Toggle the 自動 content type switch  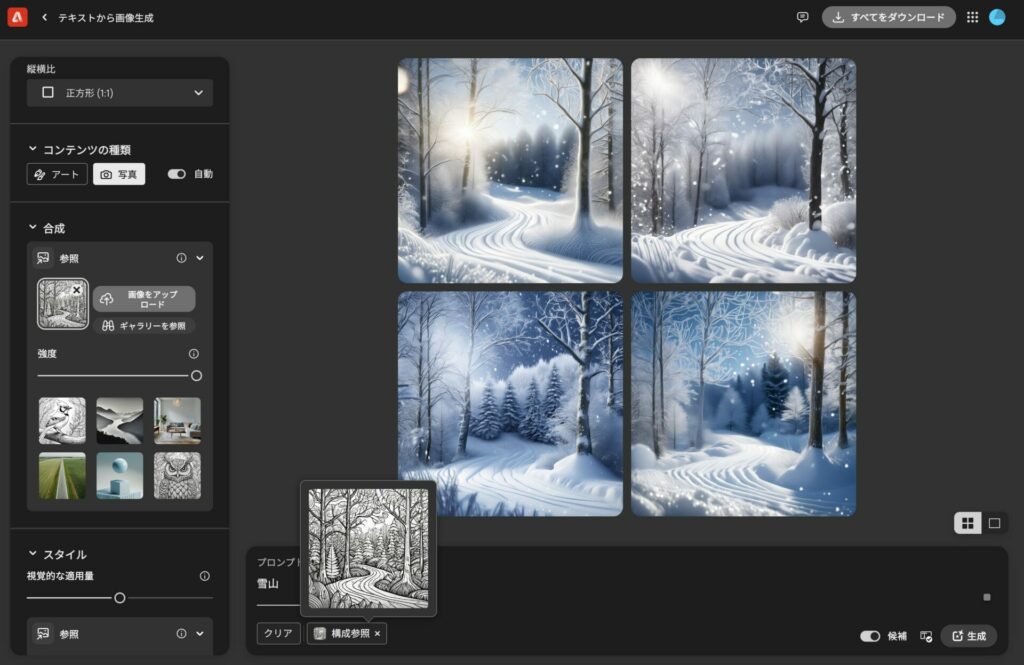pyautogui.click(x=177, y=174)
